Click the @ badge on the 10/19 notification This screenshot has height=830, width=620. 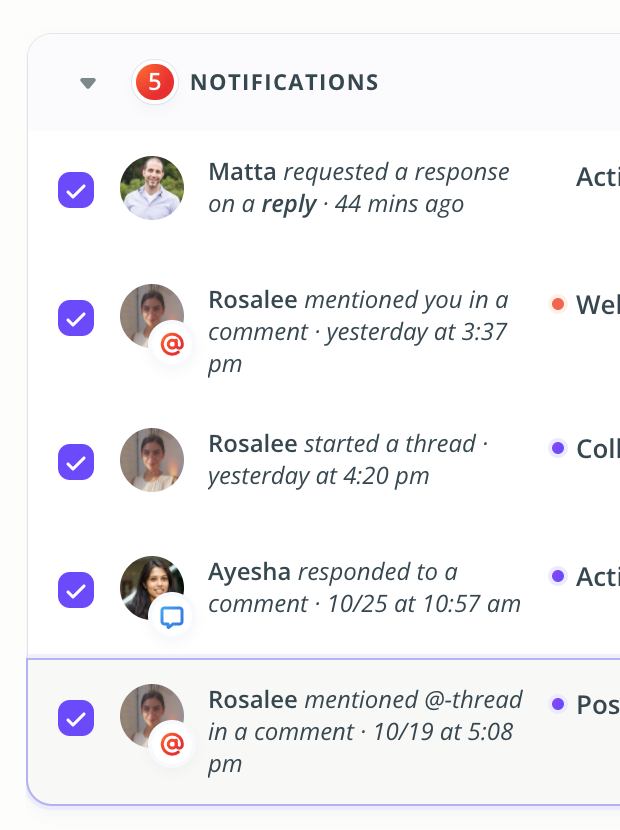pos(172,744)
